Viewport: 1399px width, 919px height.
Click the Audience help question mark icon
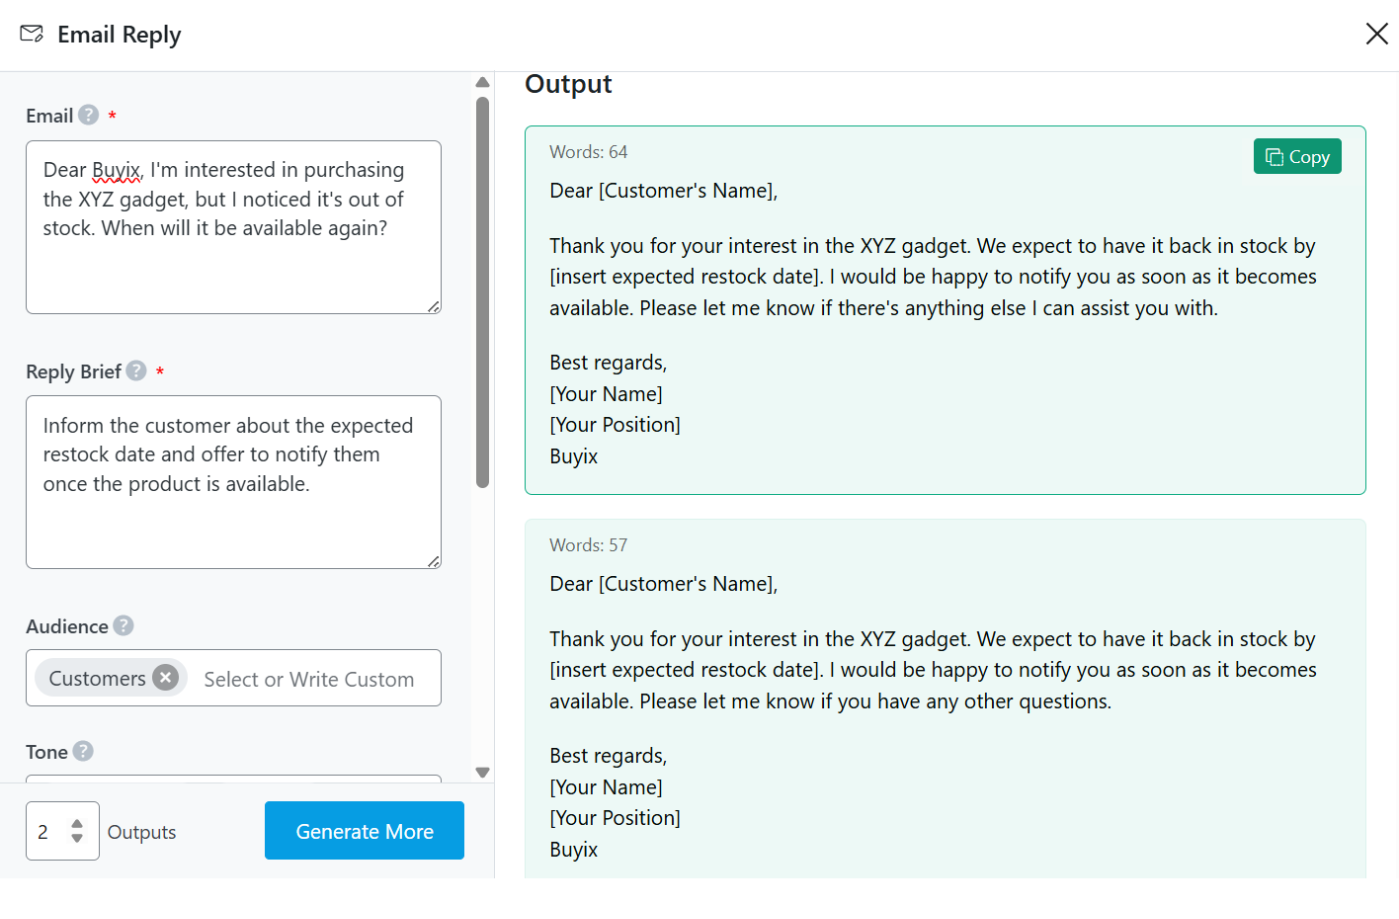123,626
